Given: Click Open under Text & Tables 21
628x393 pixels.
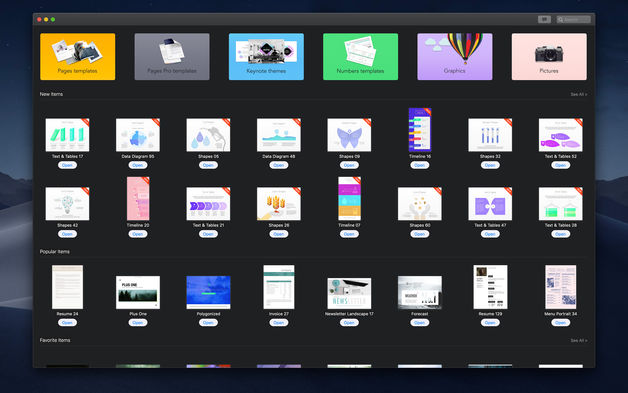Looking at the screenshot, I should pyautogui.click(x=208, y=234).
